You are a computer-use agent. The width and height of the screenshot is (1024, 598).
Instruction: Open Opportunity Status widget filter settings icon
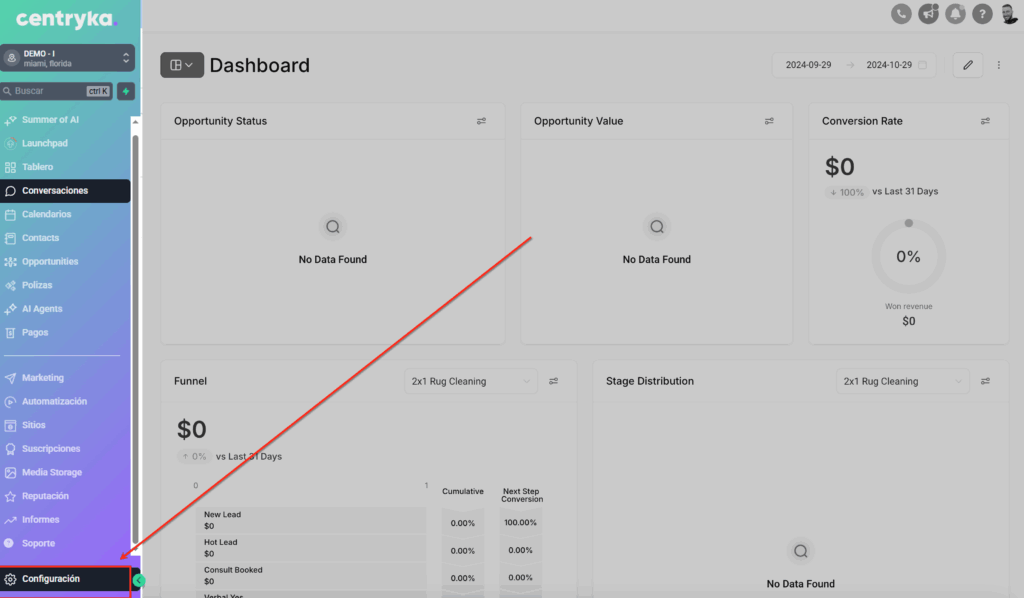pos(481,121)
